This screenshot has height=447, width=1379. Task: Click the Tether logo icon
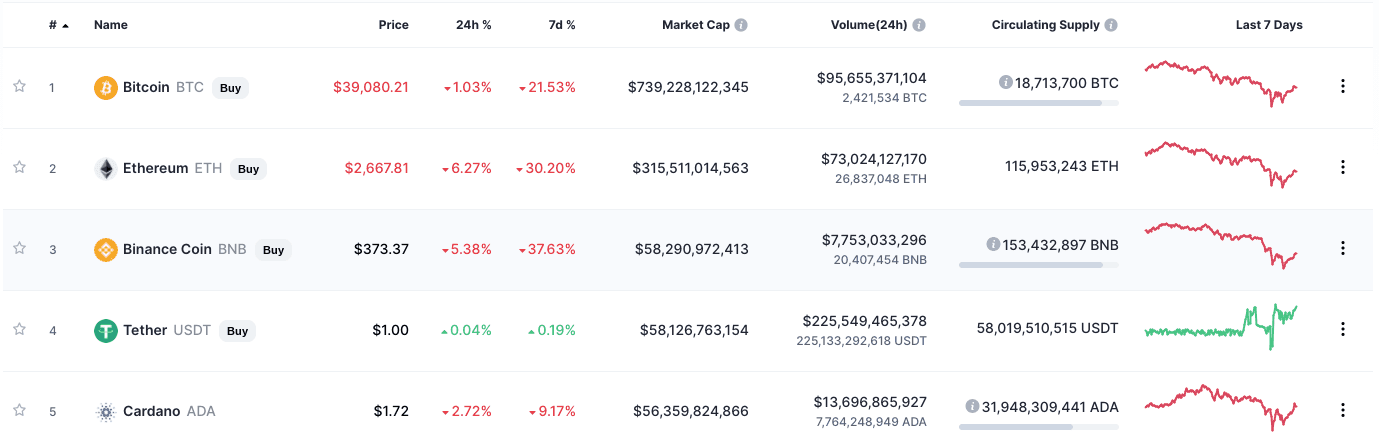click(105, 331)
